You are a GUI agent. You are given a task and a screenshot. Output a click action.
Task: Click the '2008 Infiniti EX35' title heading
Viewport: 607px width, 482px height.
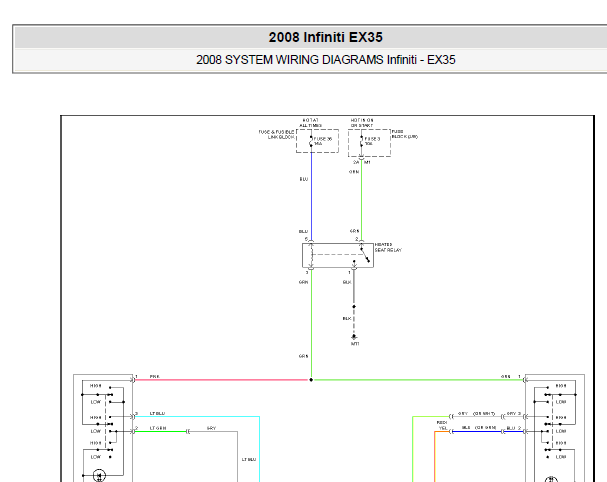pyautogui.click(x=326, y=37)
